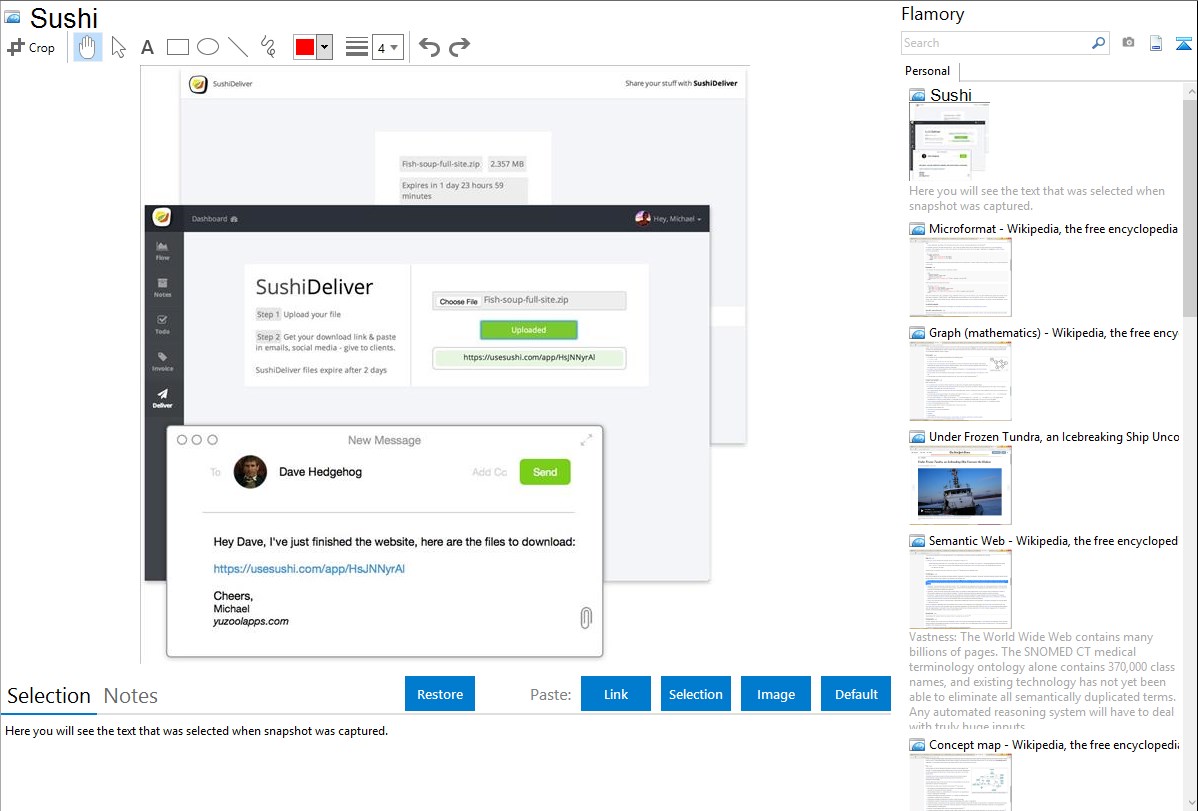Paste as Image button
Viewport: 1198px width, 811px height.
pos(775,694)
